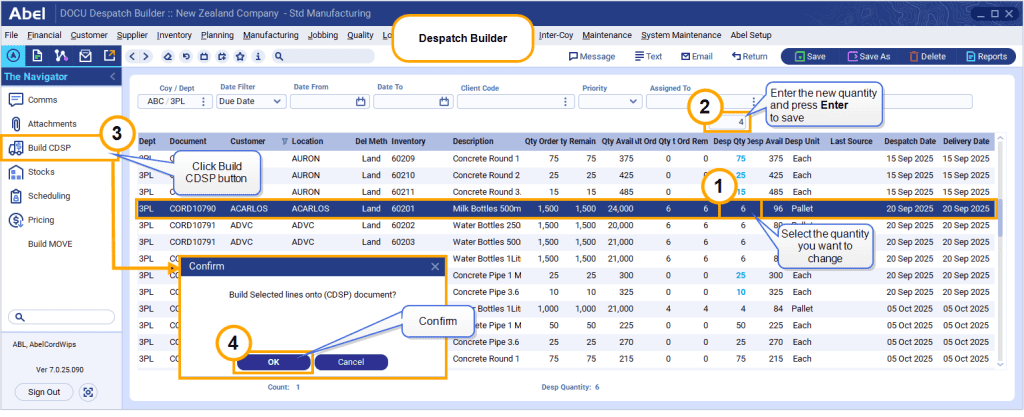Image resolution: width=1024 pixels, height=417 pixels.
Task: Expand the Date Filter dropdown
Action: 277,101
